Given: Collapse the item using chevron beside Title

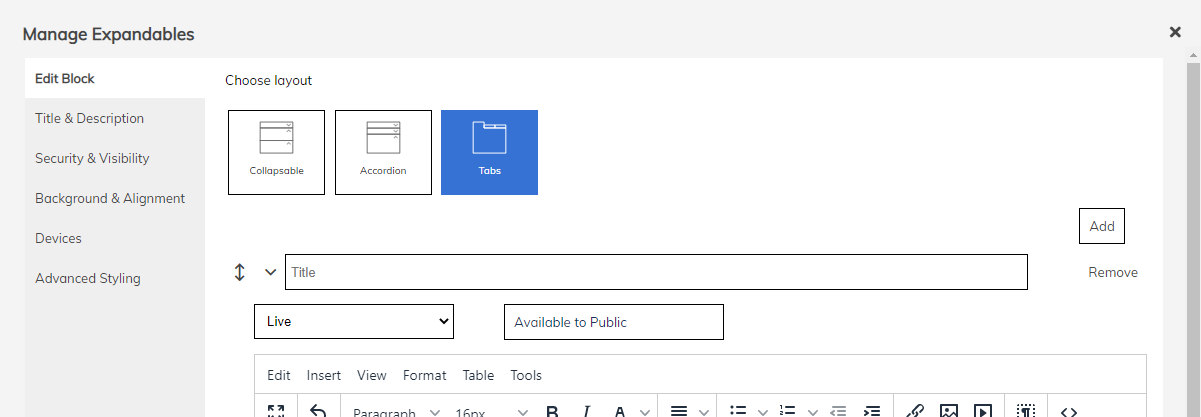Looking at the screenshot, I should tap(270, 272).
